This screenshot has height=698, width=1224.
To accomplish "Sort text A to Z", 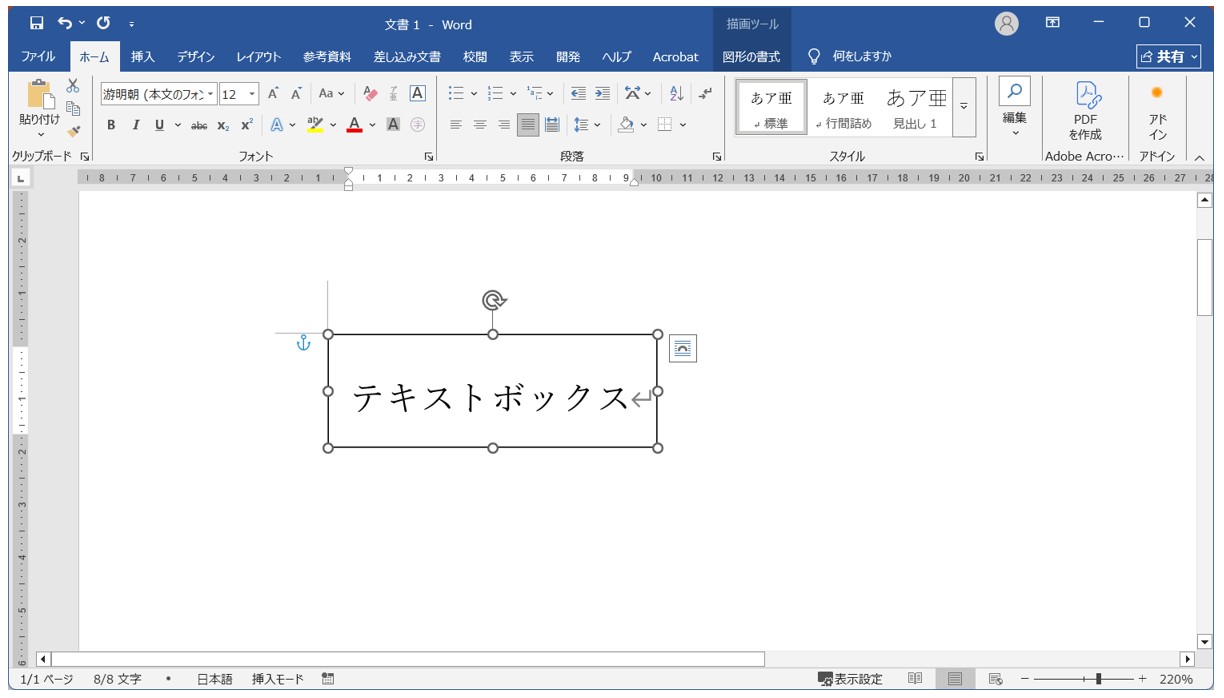I will [x=676, y=94].
